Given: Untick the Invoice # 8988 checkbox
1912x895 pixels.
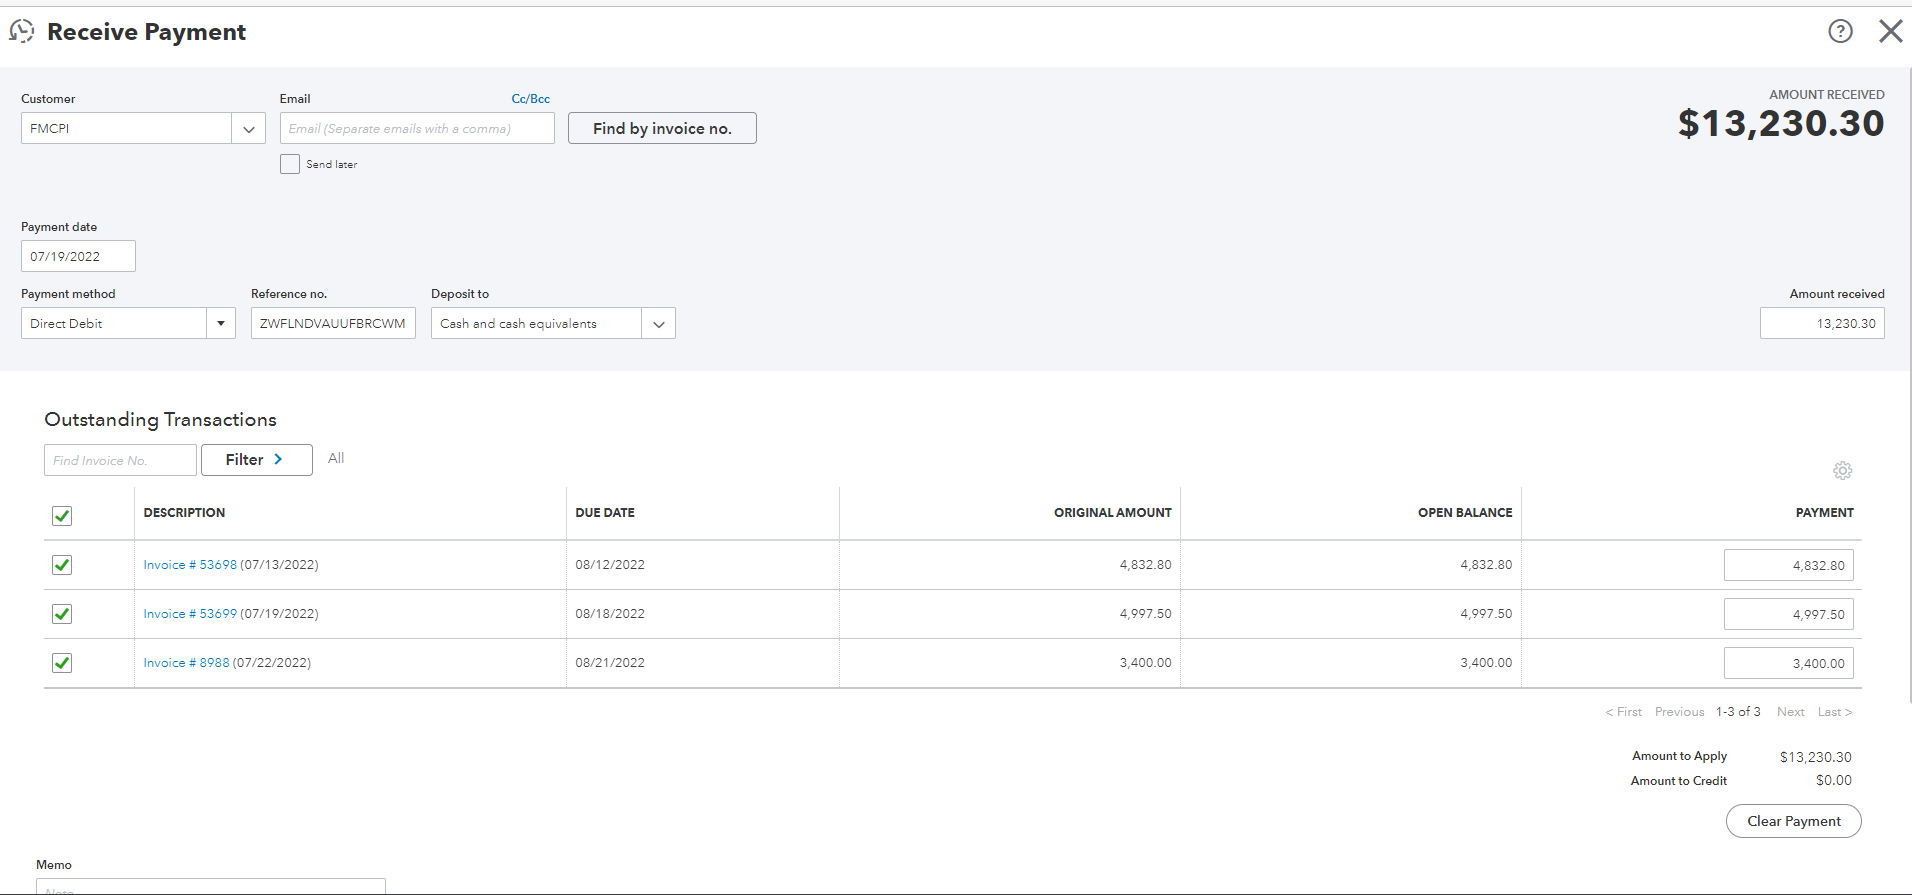Looking at the screenshot, I should pos(62,663).
